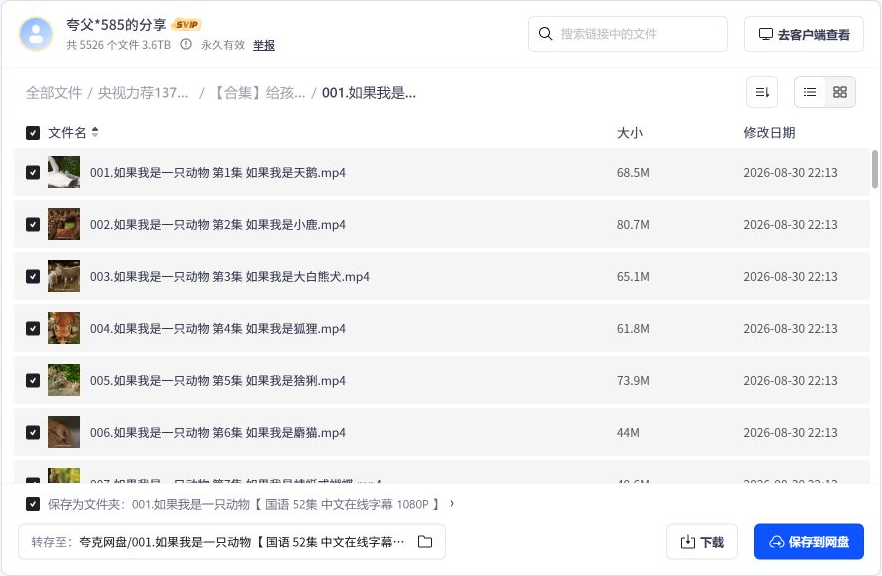Click size value 68.5M
882x576 pixels.
click(633, 173)
